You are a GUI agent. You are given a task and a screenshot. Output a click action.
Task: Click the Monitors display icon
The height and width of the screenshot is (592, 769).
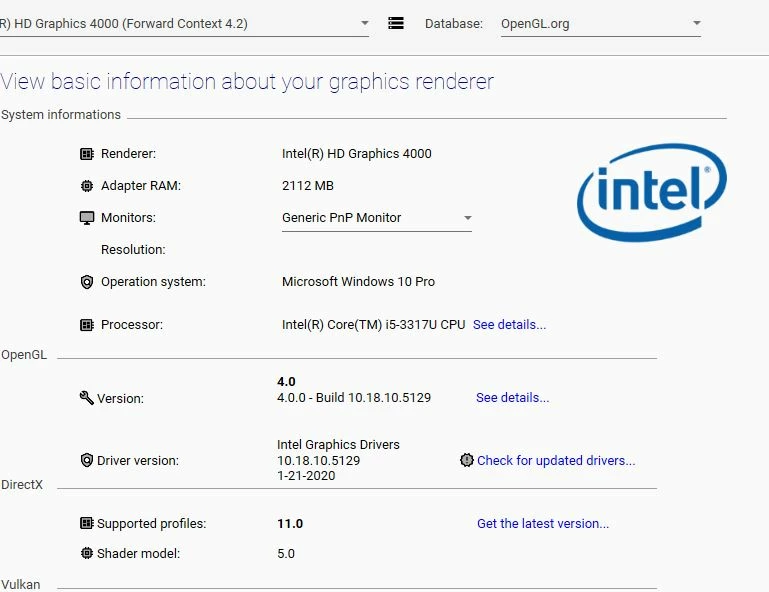click(87, 218)
